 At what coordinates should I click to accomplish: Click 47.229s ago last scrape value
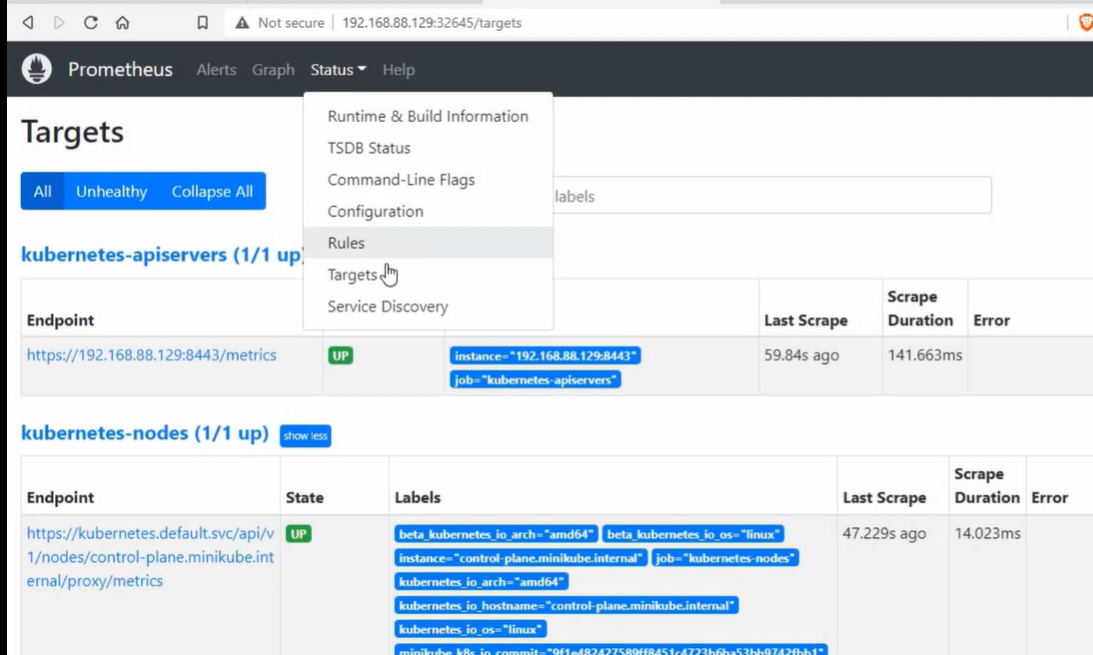pyautogui.click(x=885, y=534)
